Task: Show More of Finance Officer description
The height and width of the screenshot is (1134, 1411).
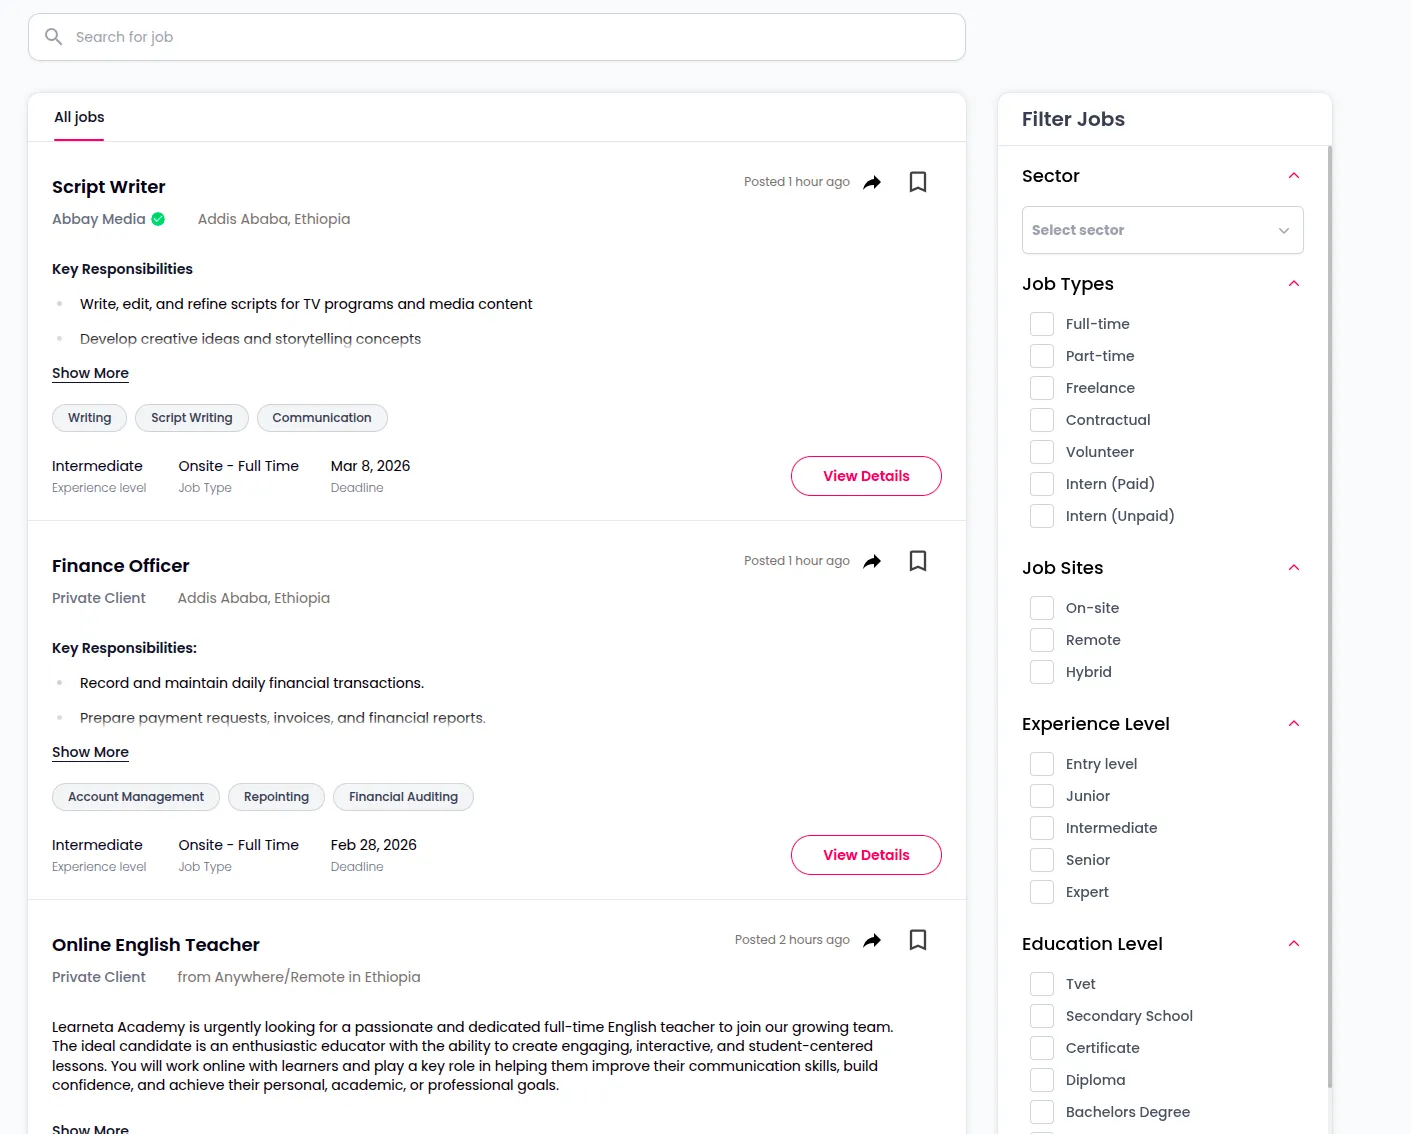Action: pyautogui.click(x=90, y=752)
